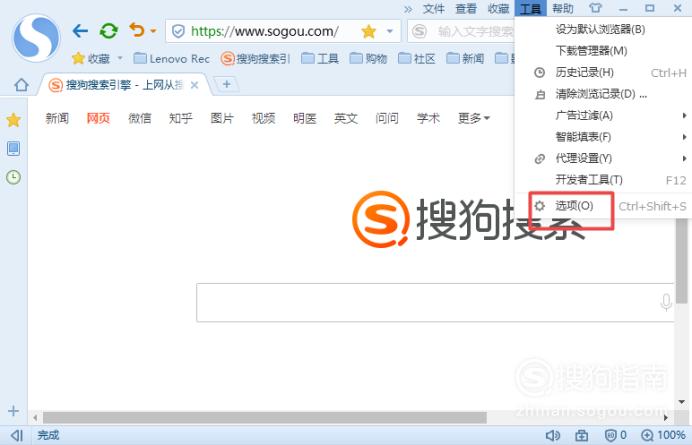Viewport: 692px width, 445px height.
Task: Open the 搜狗搜索引 bookmark
Action: click(255, 58)
